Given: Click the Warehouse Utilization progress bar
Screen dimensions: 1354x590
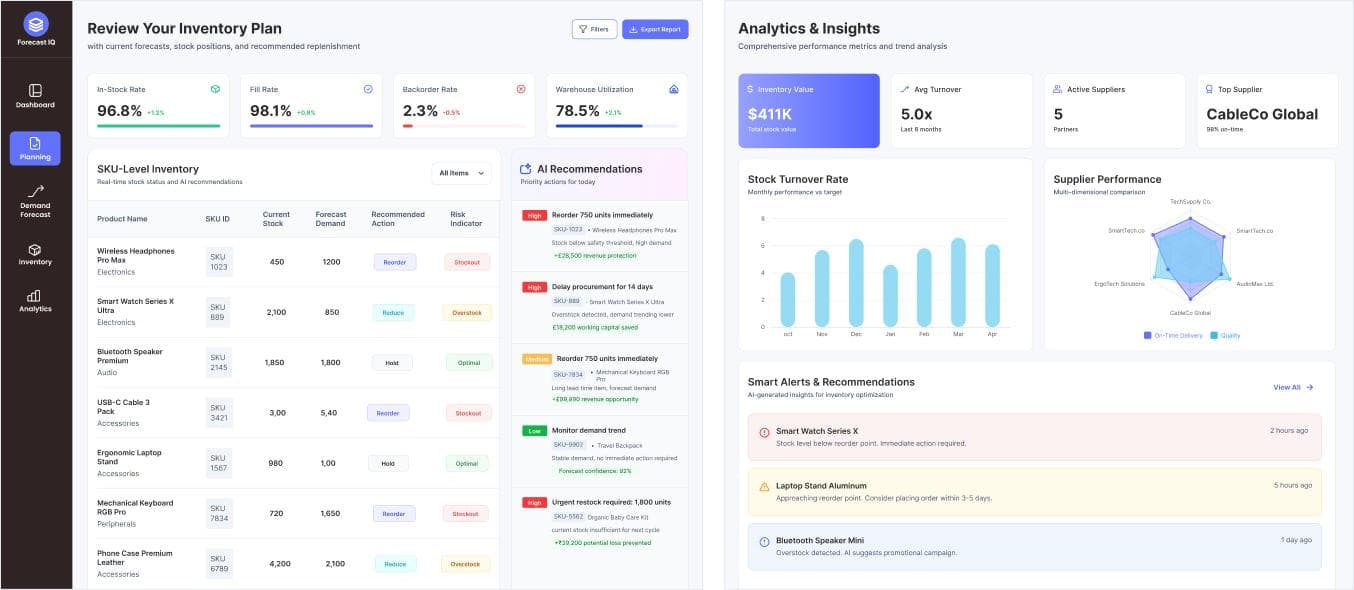Looking at the screenshot, I should point(617,126).
